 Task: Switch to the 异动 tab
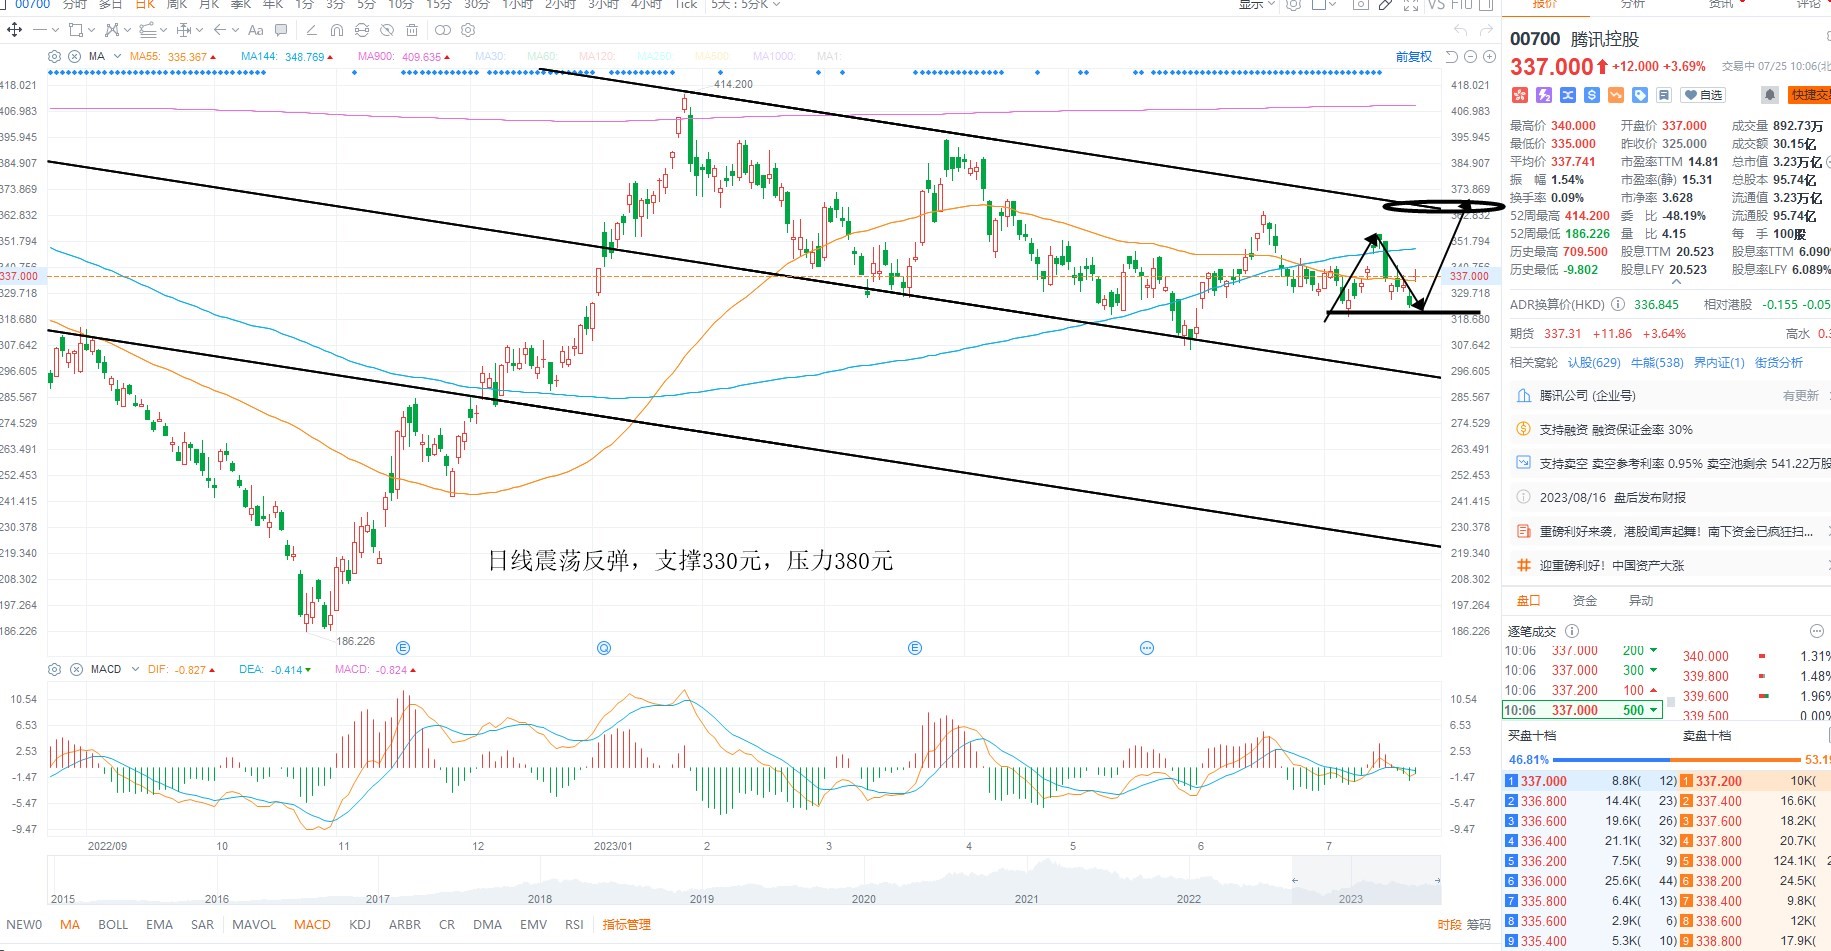[1641, 601]
